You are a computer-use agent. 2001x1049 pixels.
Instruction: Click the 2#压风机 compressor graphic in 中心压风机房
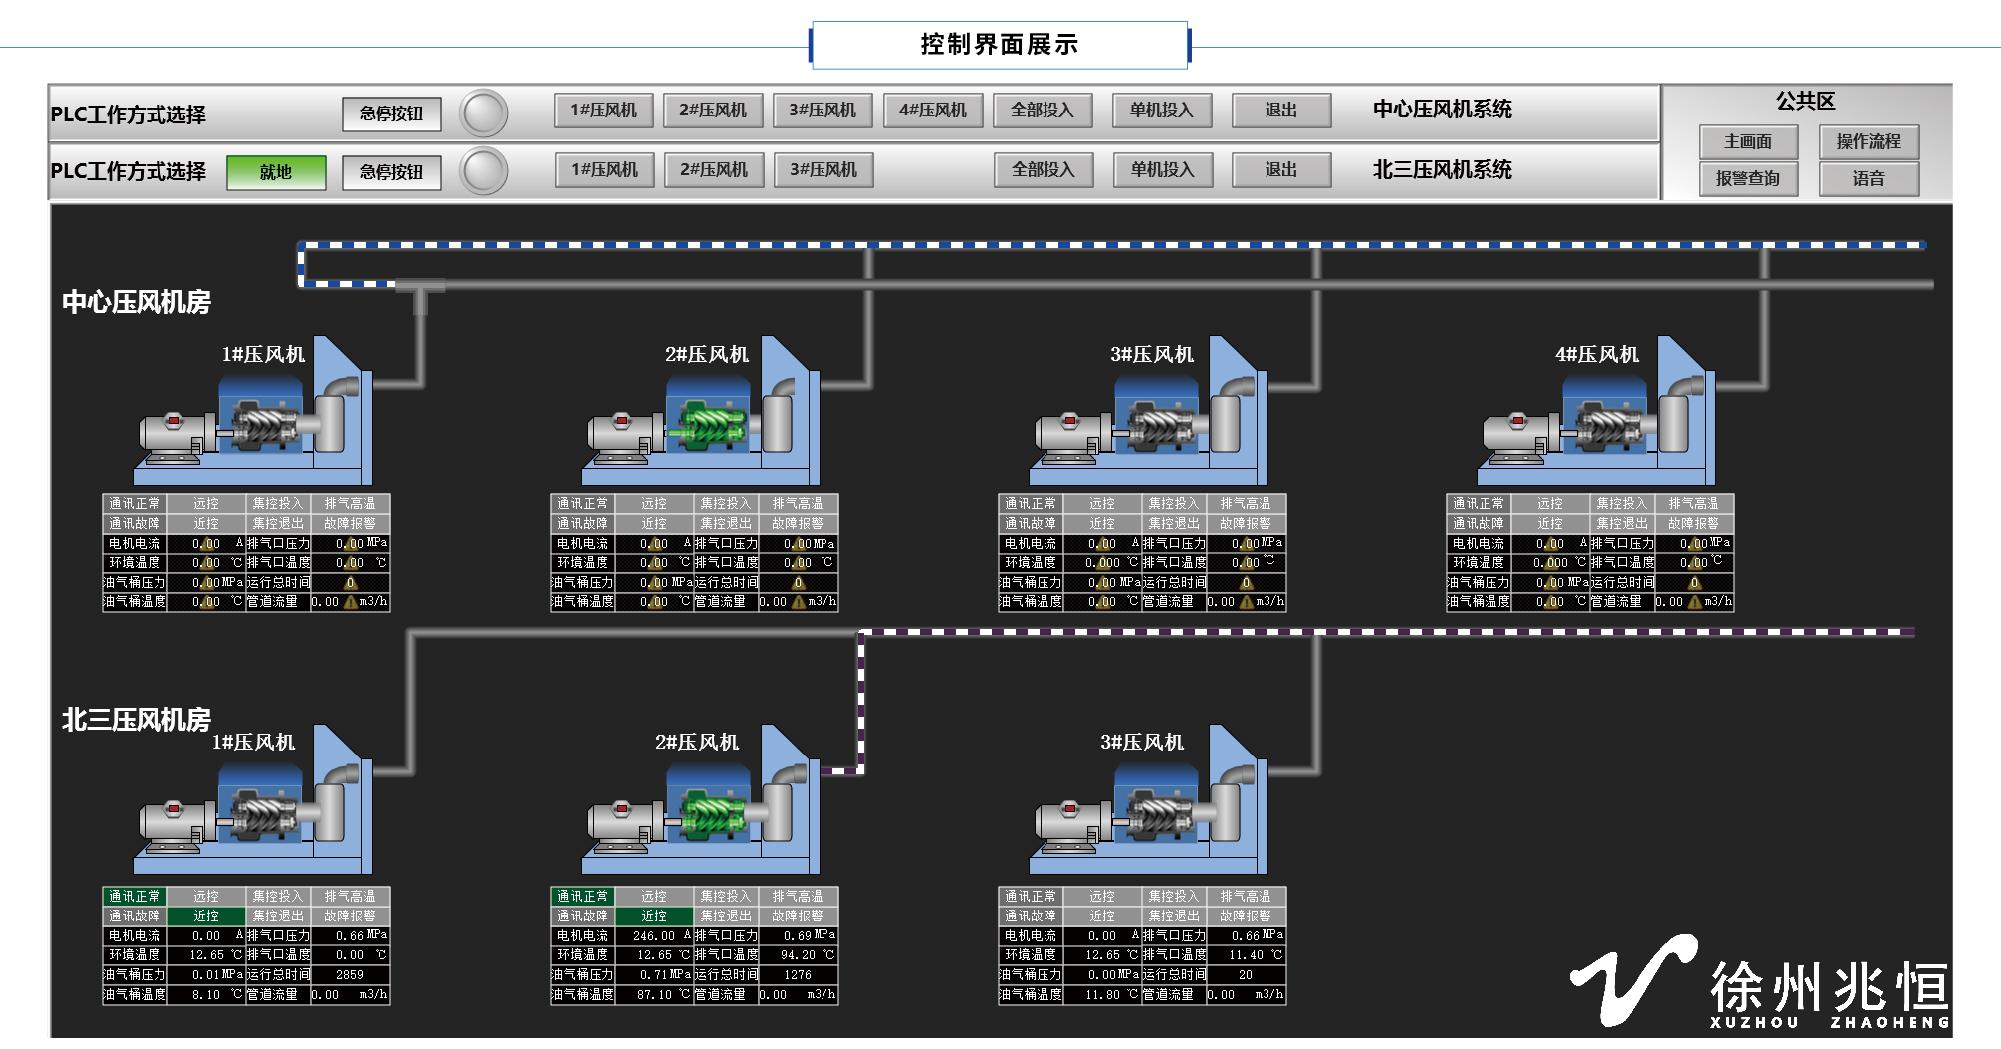click(702, 420)
